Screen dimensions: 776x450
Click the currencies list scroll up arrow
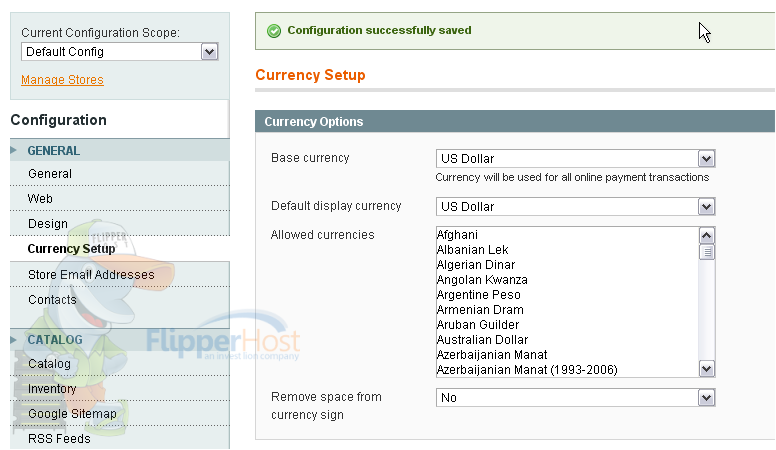[707, 236]
